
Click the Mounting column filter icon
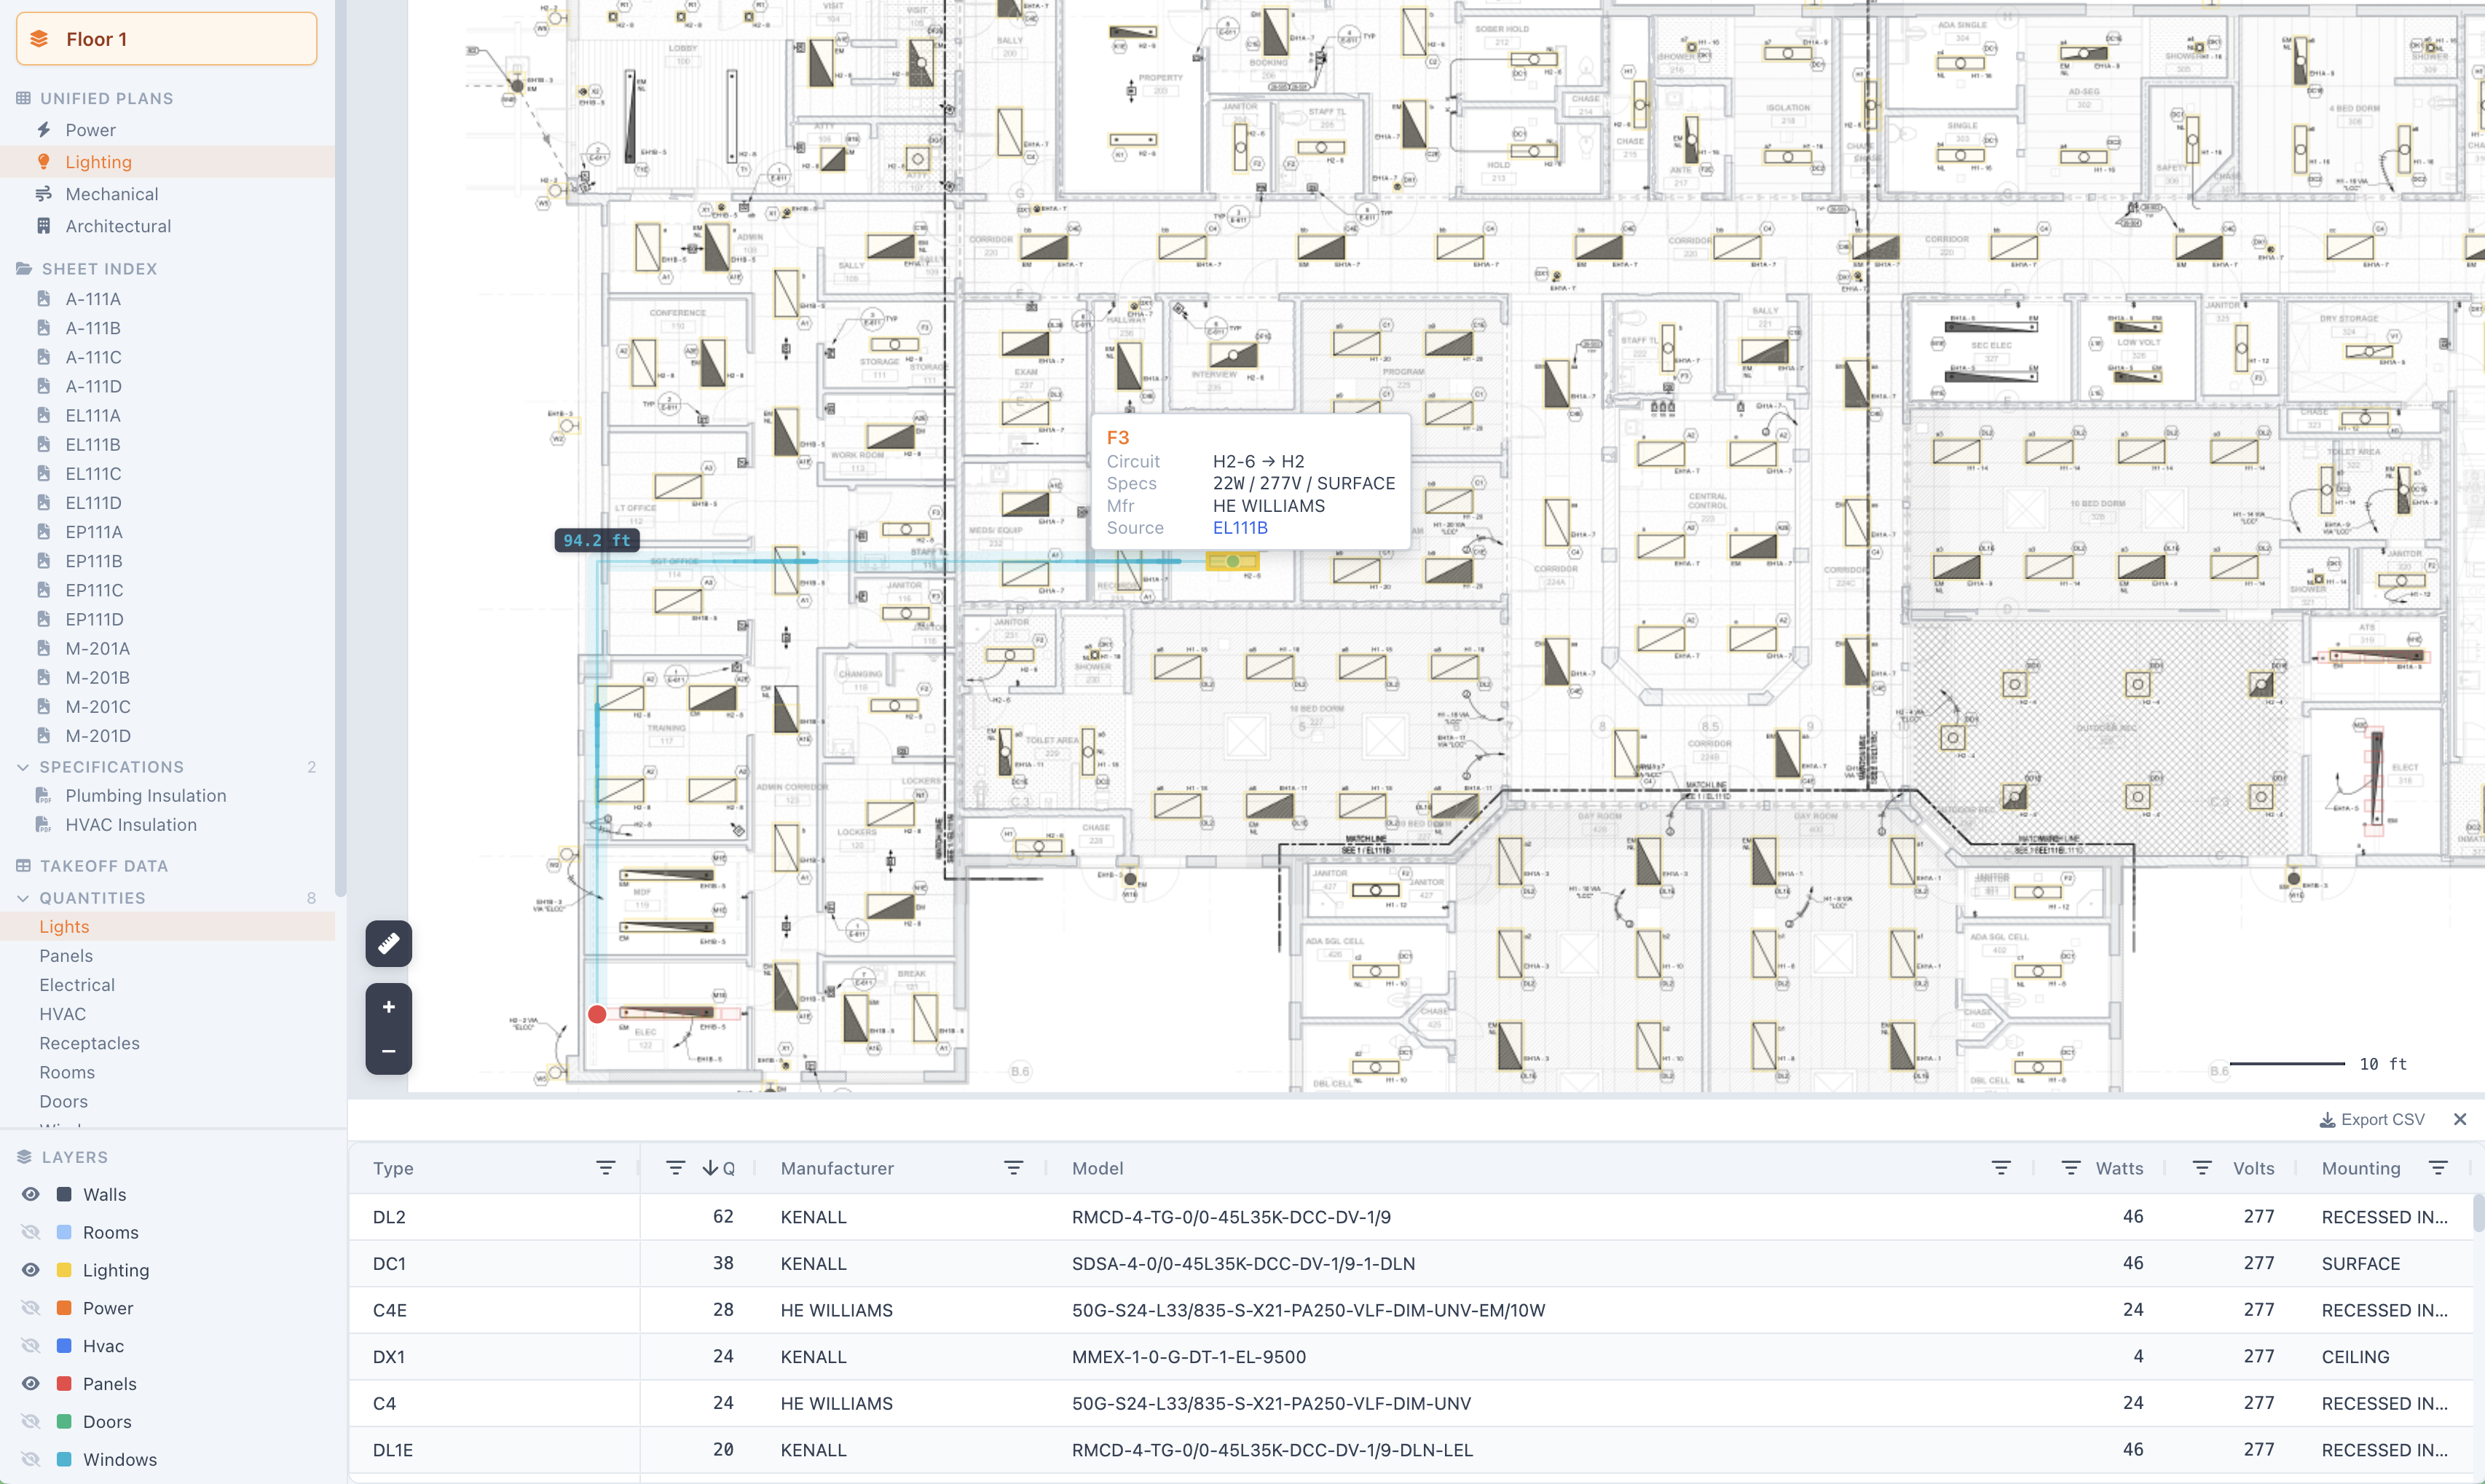(2438, 1168)
